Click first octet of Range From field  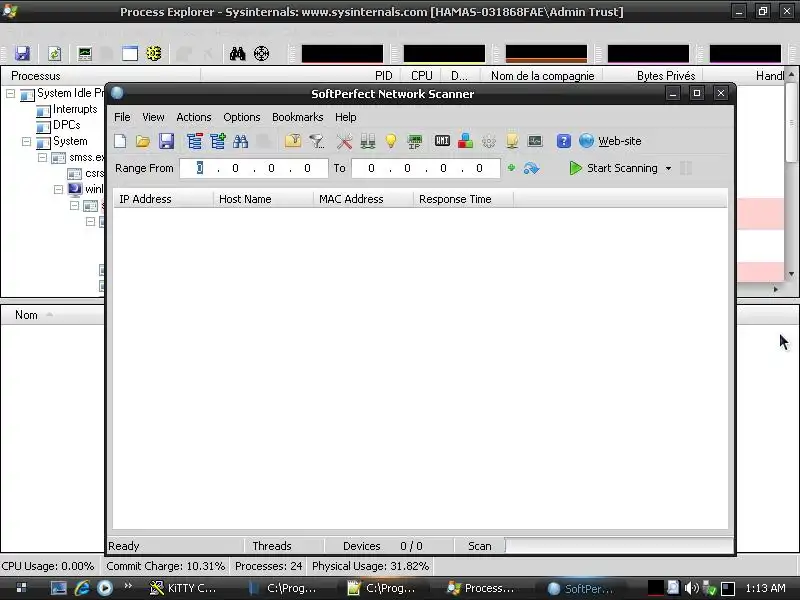coord(199,168)
